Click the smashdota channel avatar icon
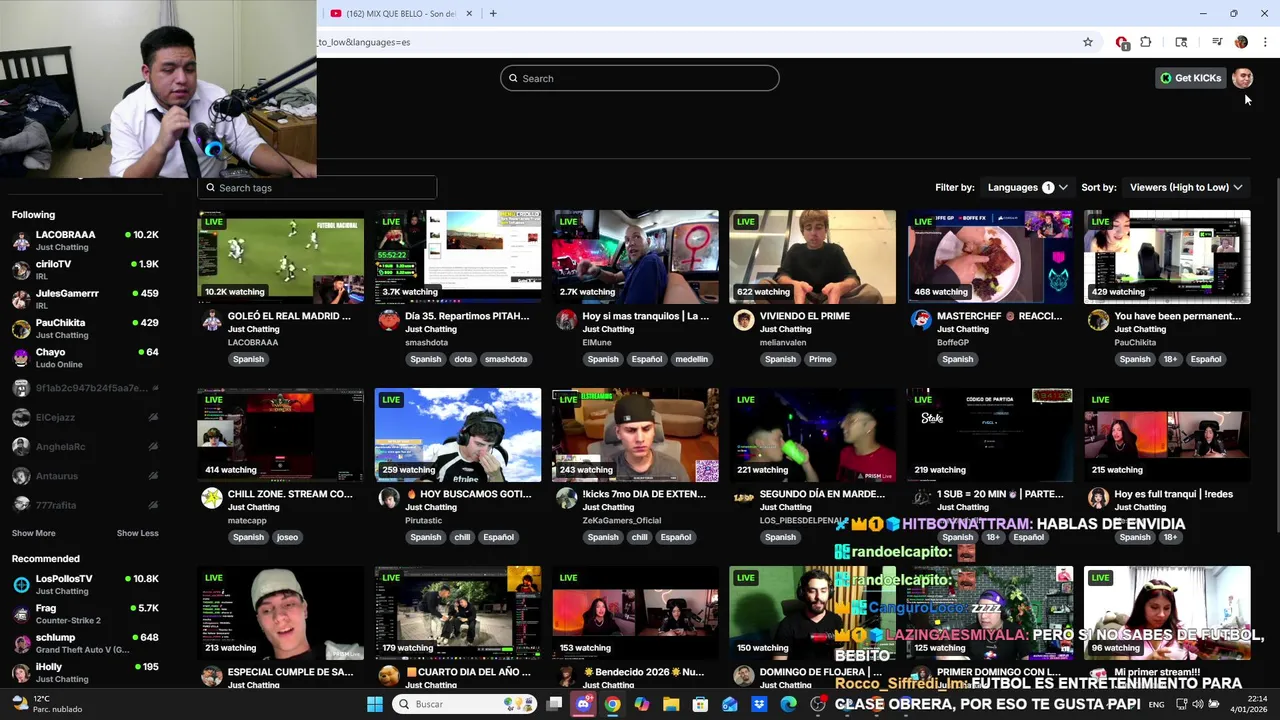1280x720 pixels. tap(389, 320)
